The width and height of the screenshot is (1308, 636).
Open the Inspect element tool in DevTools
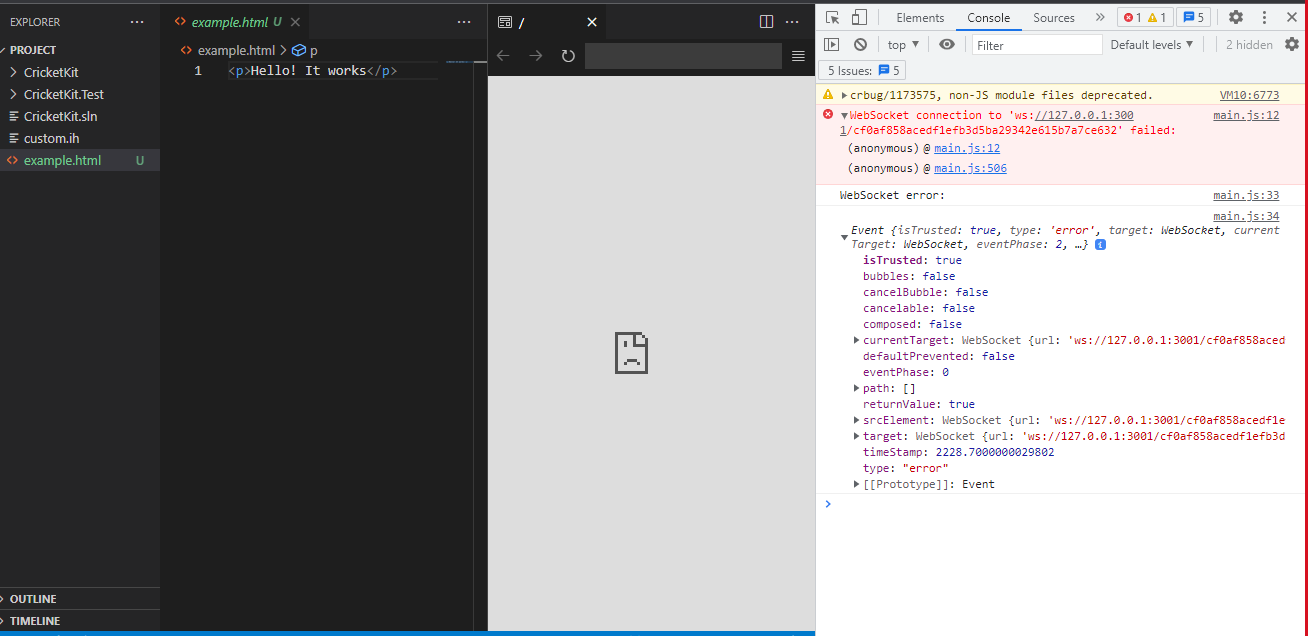(832, 17)
